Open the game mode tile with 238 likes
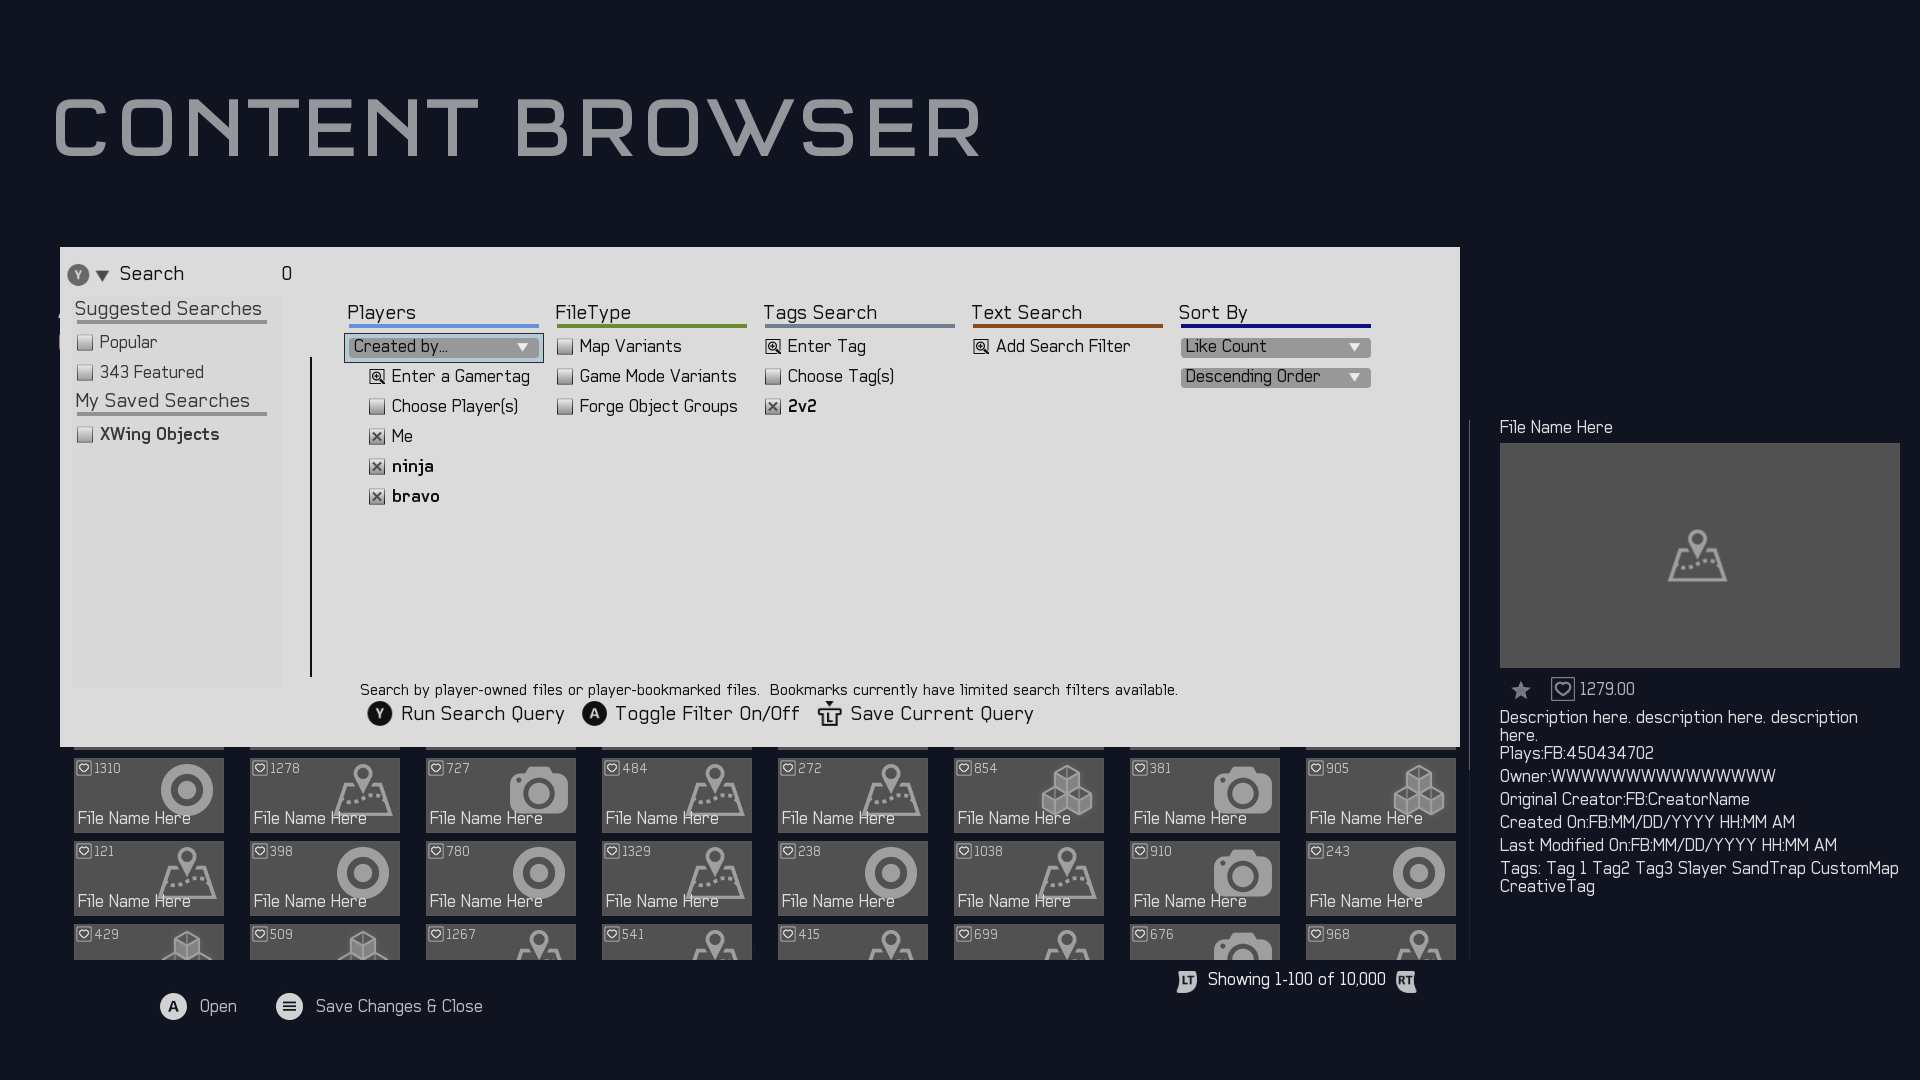 pos(853,878)
